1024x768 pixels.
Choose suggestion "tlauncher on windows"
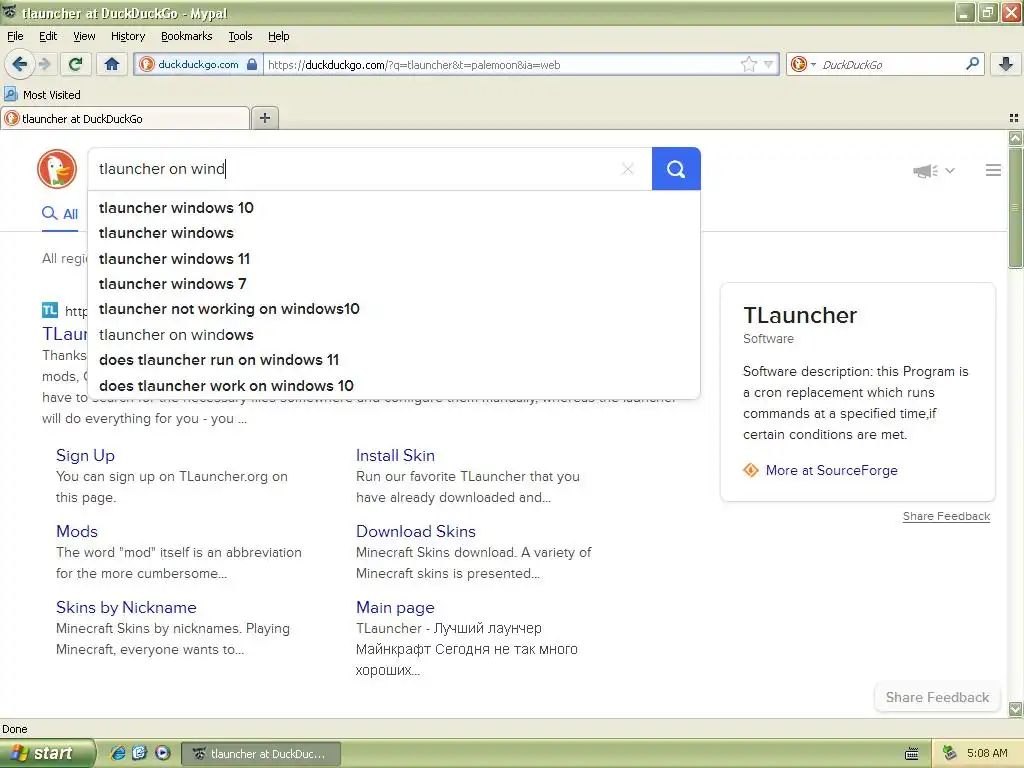tap(394, 335)
